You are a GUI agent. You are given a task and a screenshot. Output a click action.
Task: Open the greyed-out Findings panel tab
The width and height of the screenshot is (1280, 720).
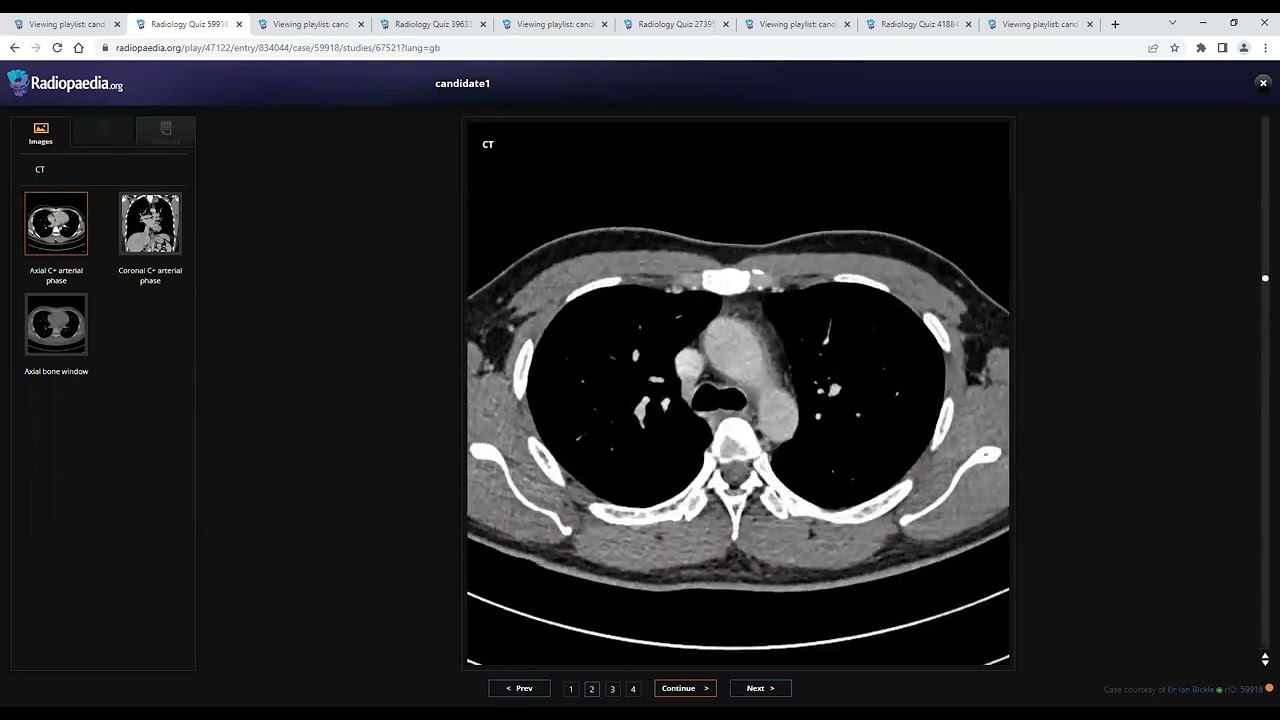(166, 132)
